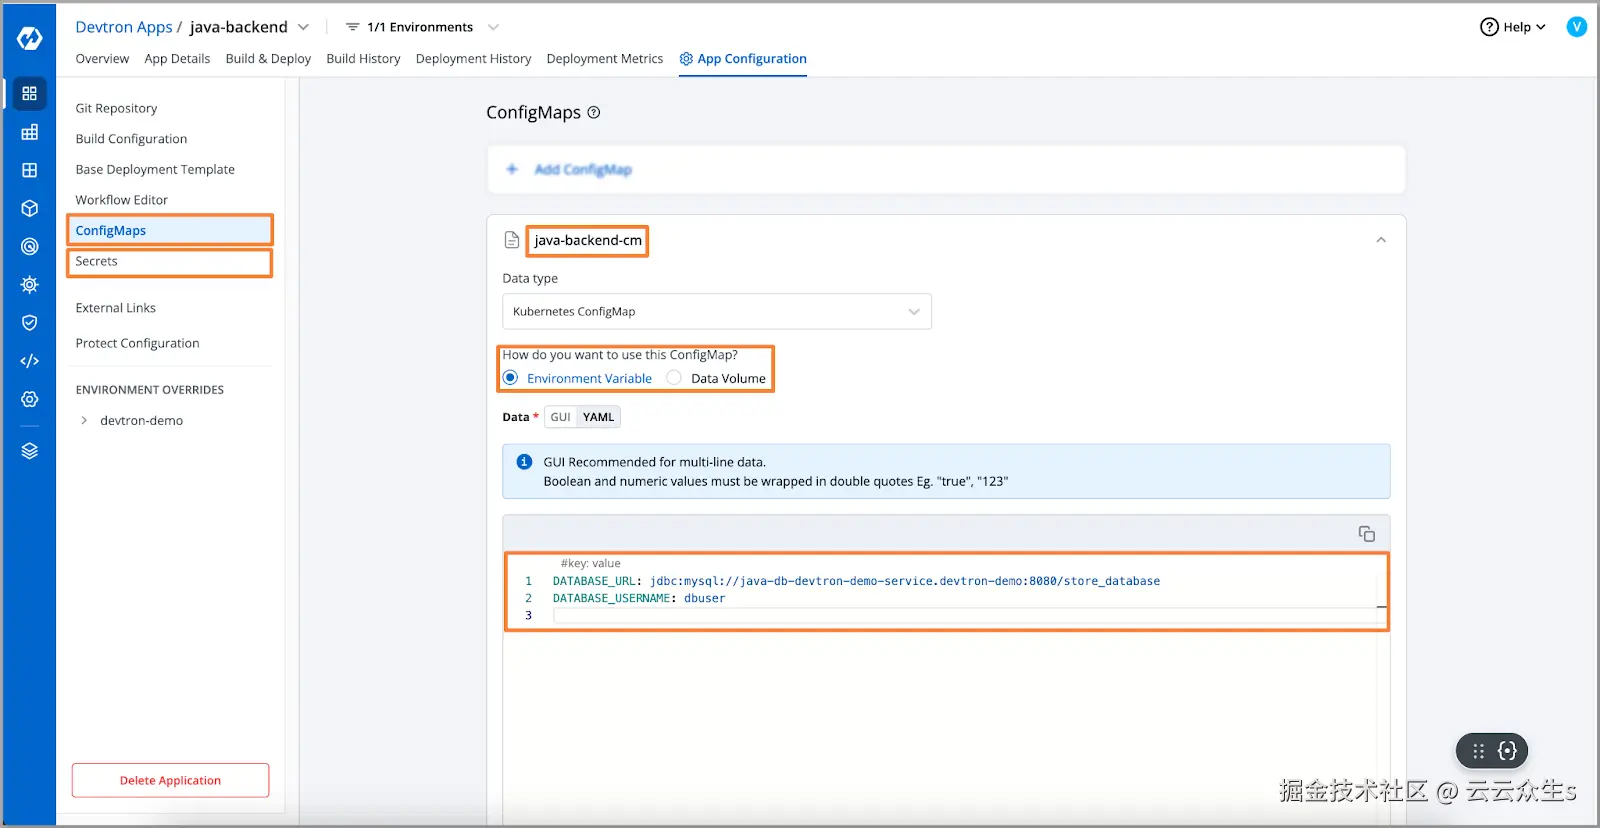This screenshot has width=1600, height=828.
Task: Select the Data Volume radio button
Action: click(x=675, y=378)
